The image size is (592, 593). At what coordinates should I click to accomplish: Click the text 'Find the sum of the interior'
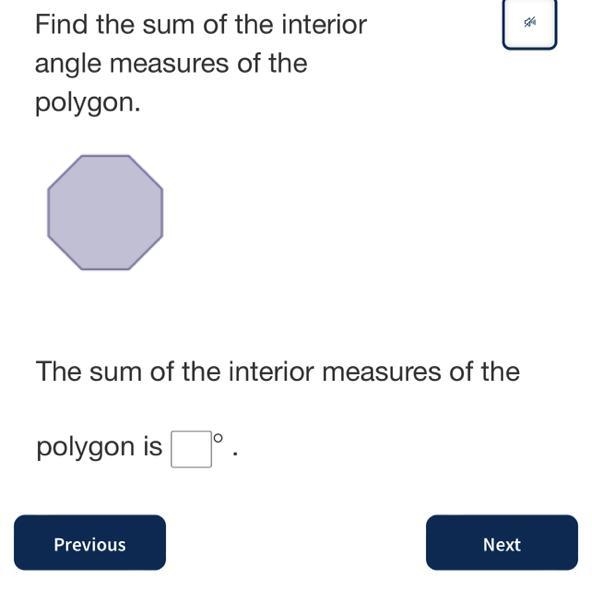pos(201,24)
